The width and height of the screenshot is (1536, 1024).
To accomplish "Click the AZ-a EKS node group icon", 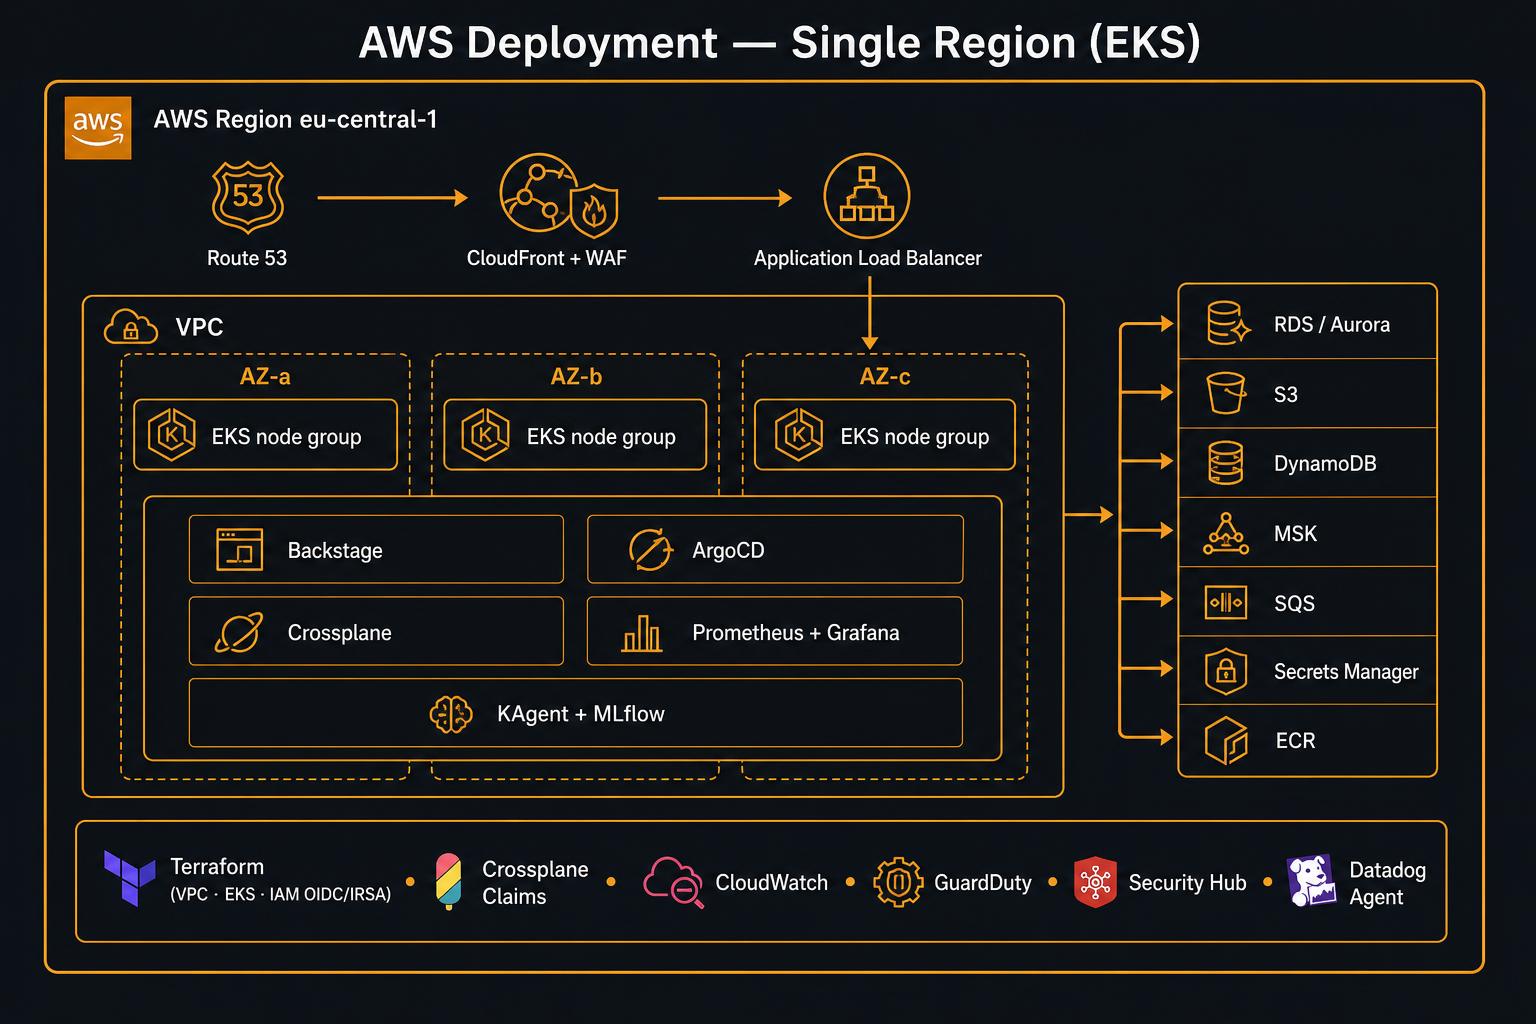I will point(172,435).
